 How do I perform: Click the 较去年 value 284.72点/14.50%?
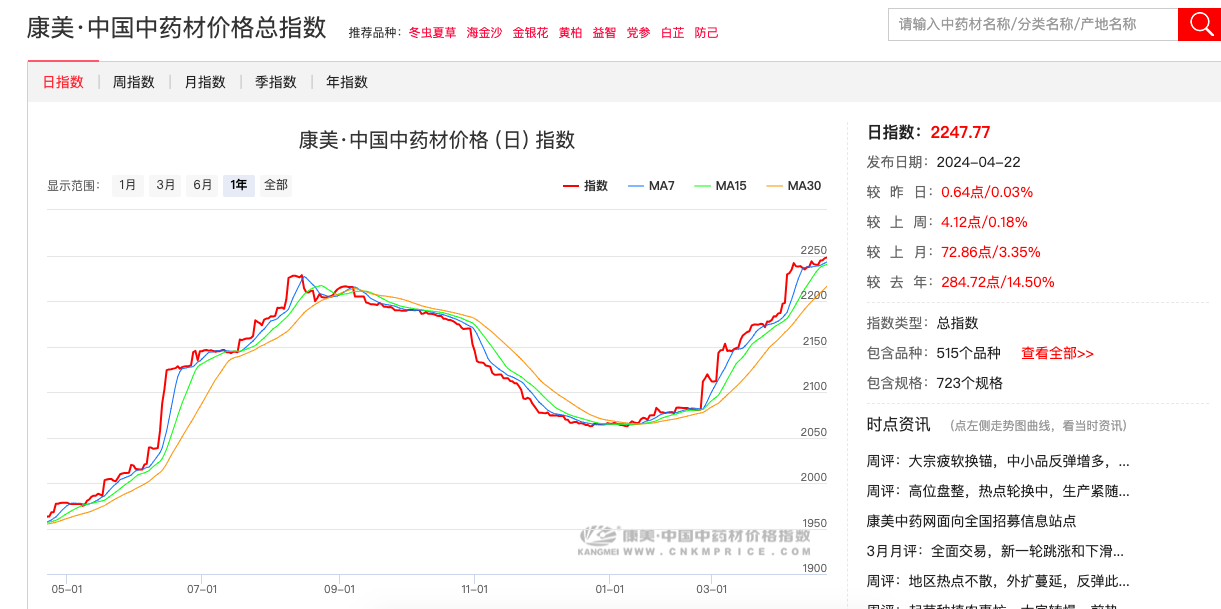click(x=998, y=282)
